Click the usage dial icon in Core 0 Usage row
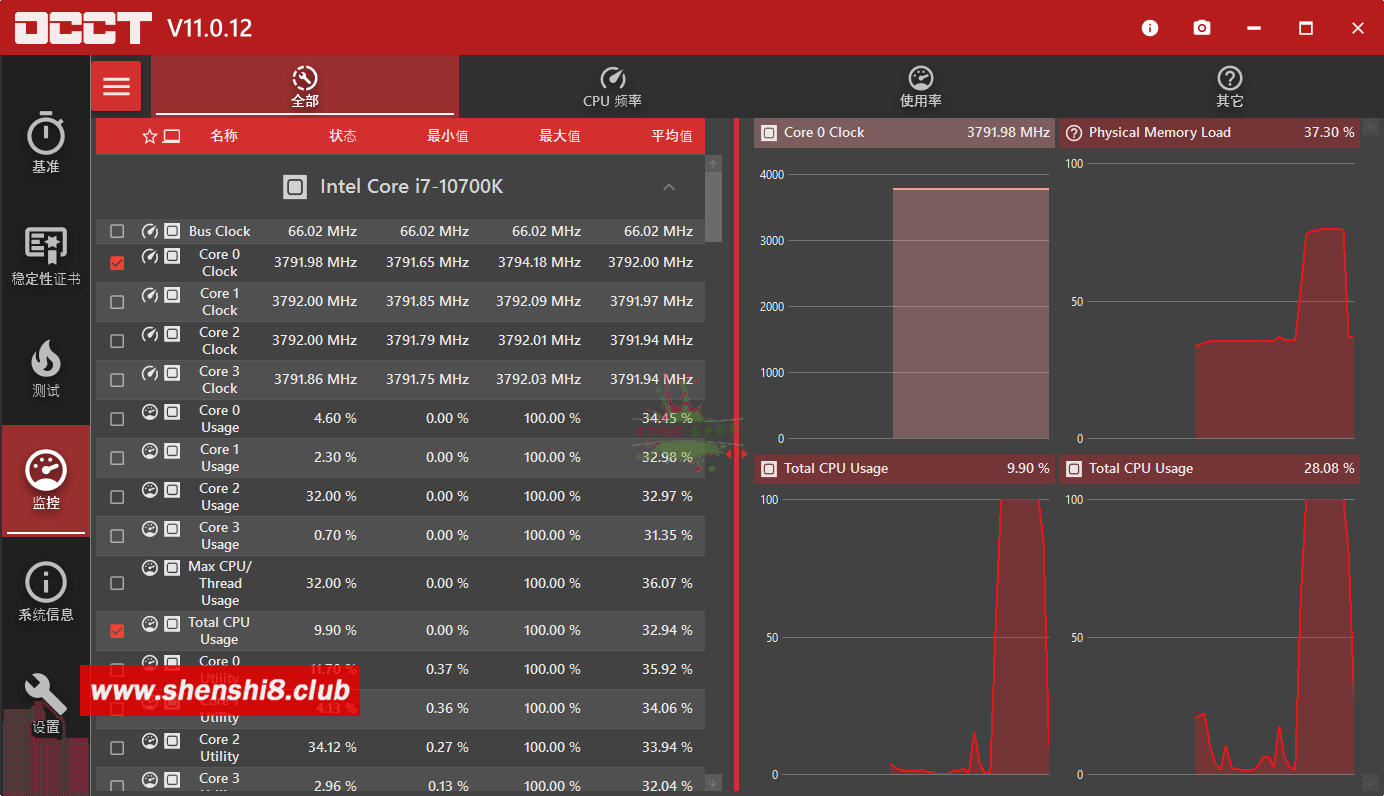The height and width of the screenshot is (796, 1384). point(150,411)
